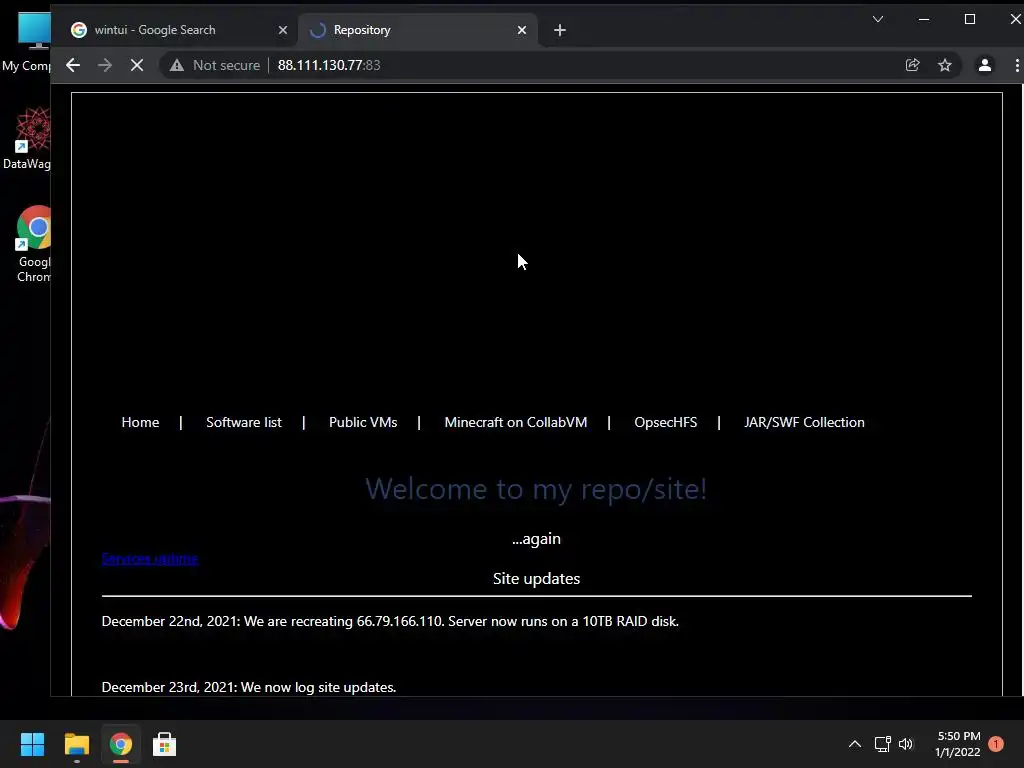This screenshot has width=1024, height=768.
Task: Open the notification badge in the taskbar
Action: (x=996, y=744)
